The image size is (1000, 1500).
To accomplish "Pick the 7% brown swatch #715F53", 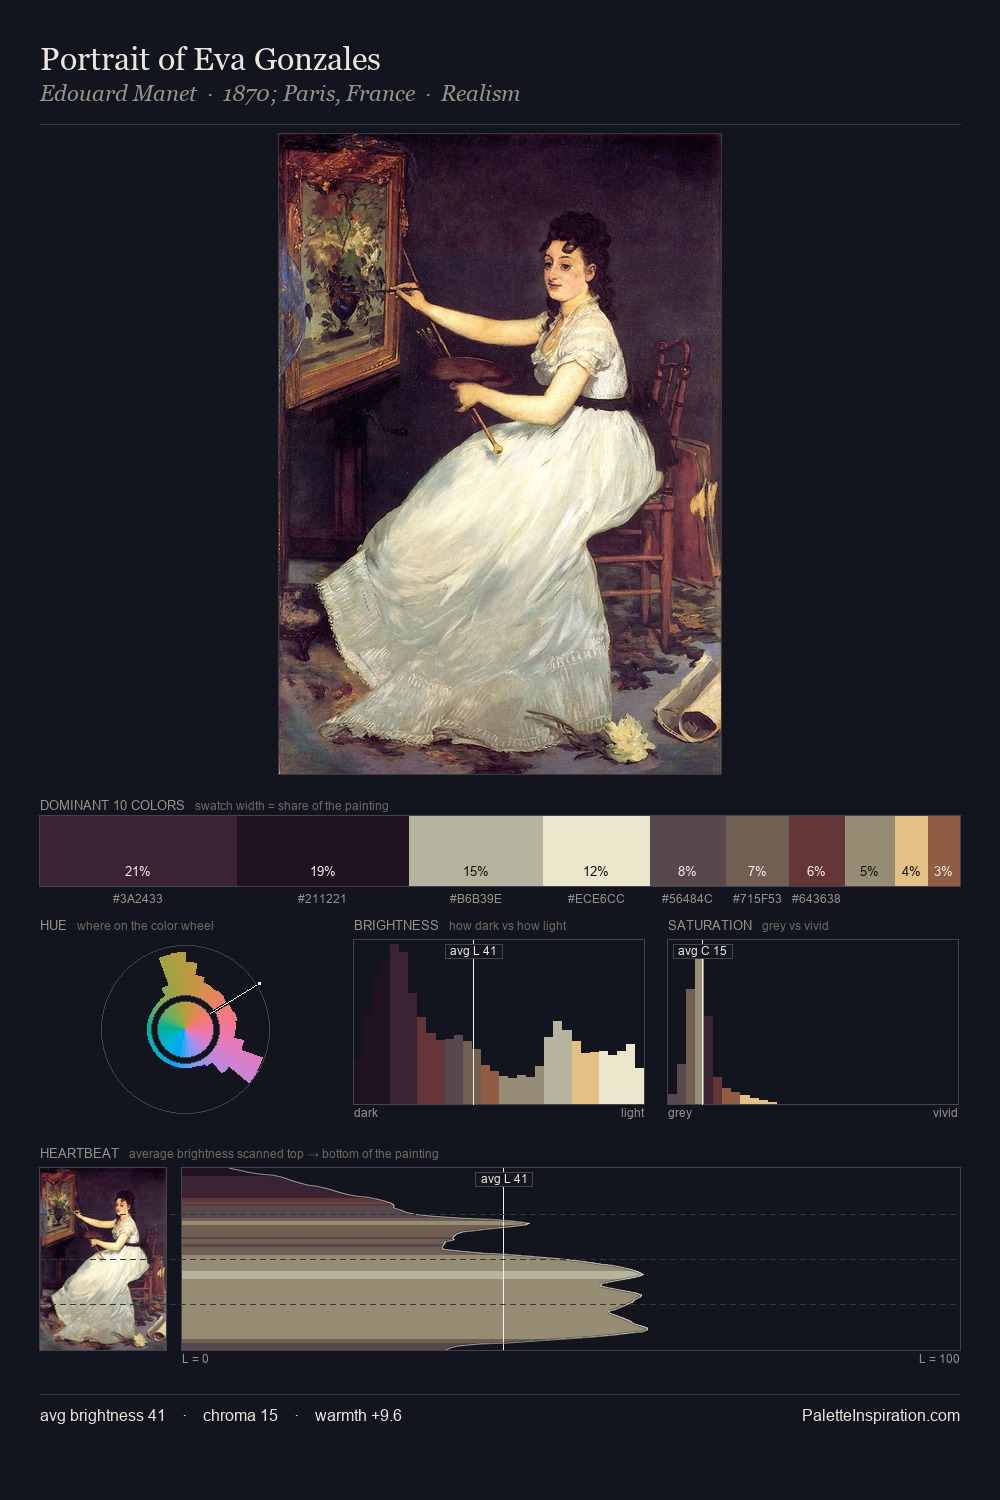I will (757, 851).
